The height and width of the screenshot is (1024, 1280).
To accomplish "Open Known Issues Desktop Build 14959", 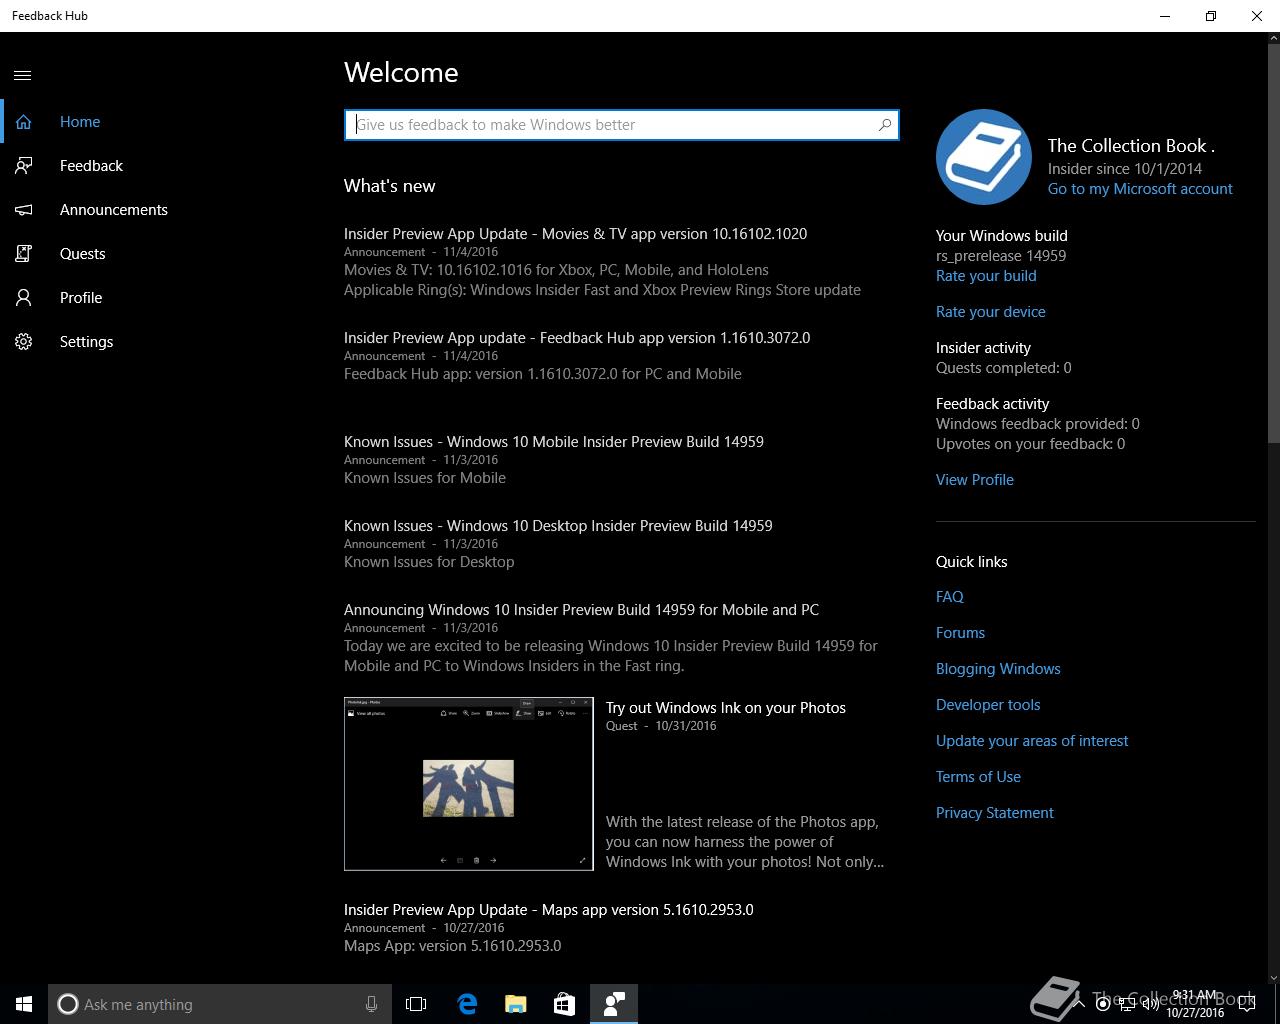I will coord(558,526).
